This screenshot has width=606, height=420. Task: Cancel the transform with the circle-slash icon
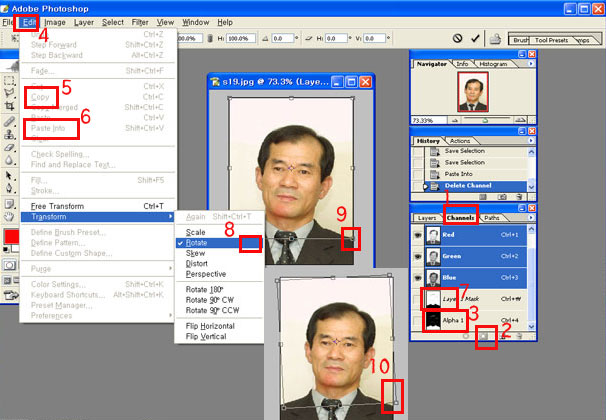[458, 38]
